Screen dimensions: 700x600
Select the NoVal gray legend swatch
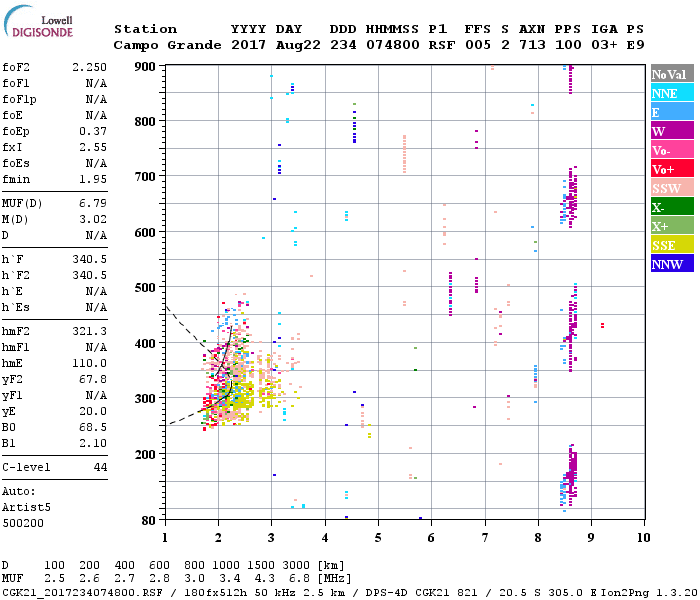[672, 74]
